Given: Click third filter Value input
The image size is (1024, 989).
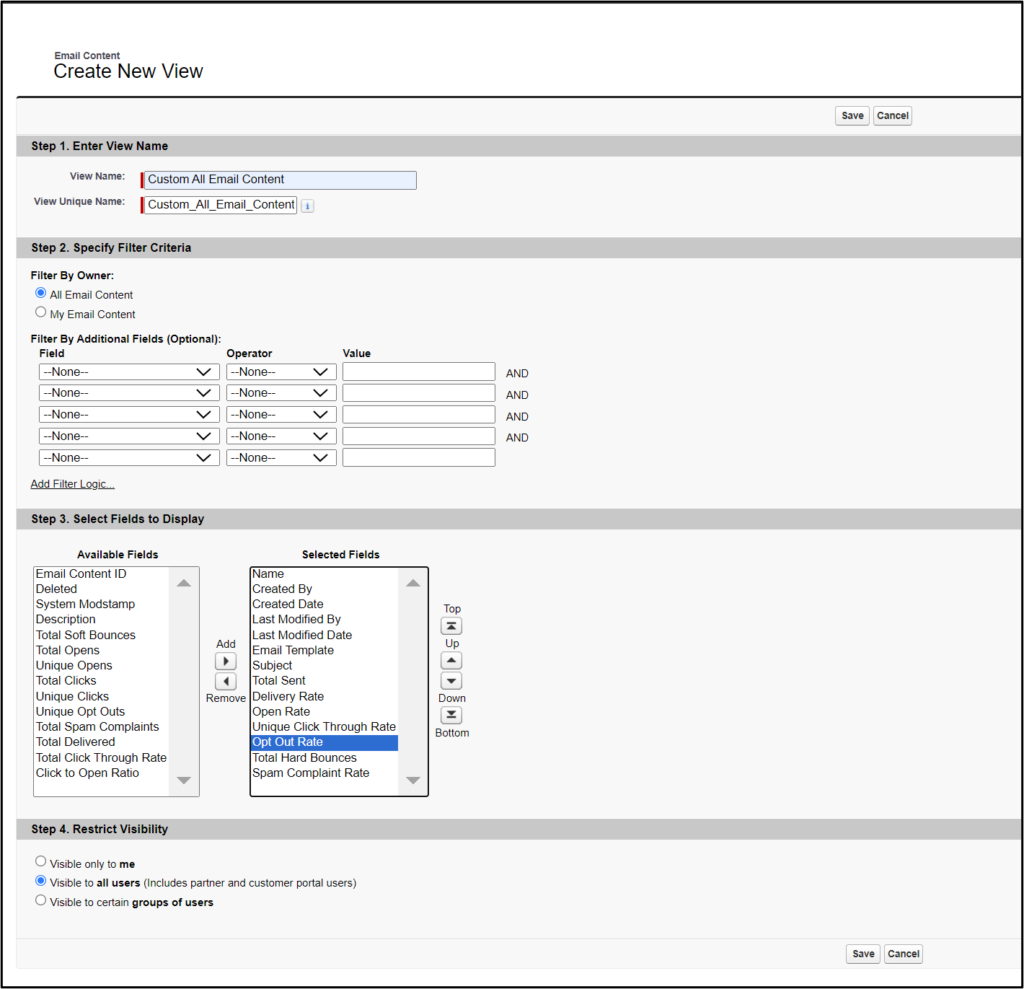Looking at the screenshot, I should click(x=419, y=414).
